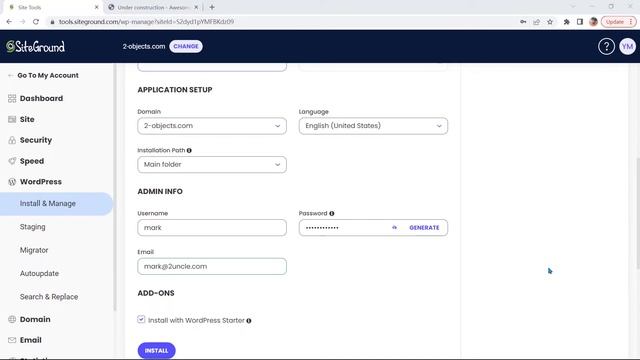Click the Email envelope icon
Screen dimensions: 640x360
(x=12, y=340)
